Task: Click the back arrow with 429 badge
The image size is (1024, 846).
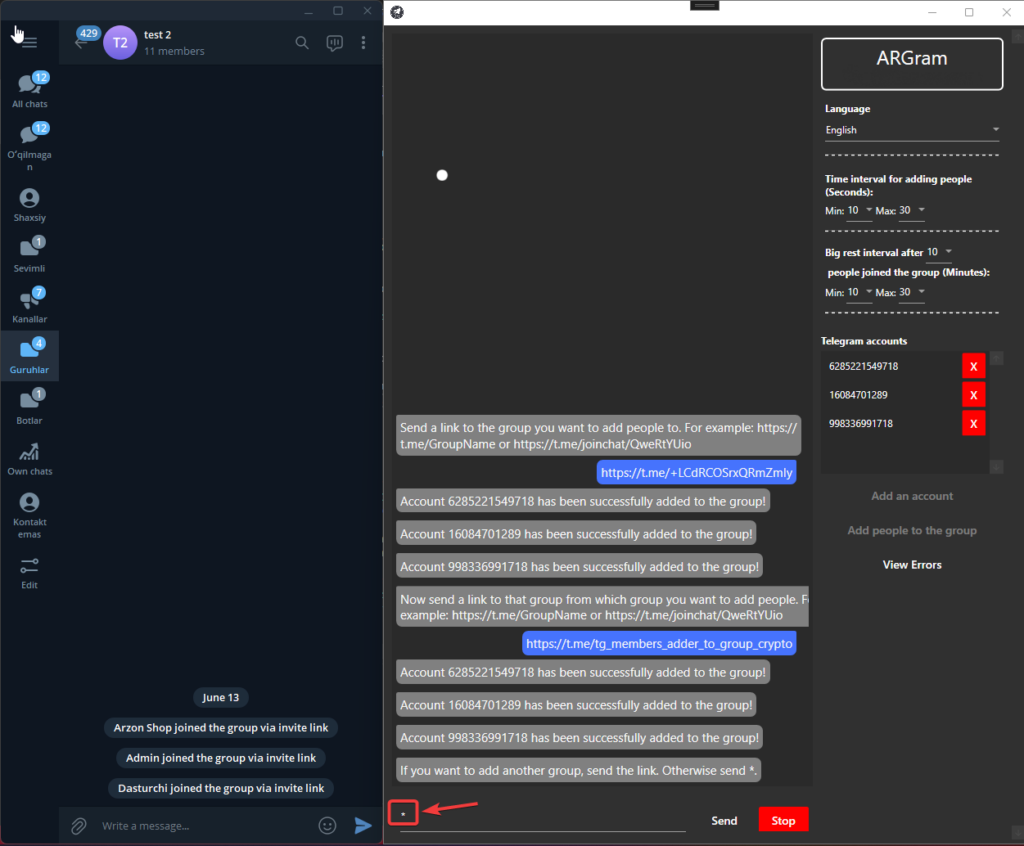Action: pos(82,42)
